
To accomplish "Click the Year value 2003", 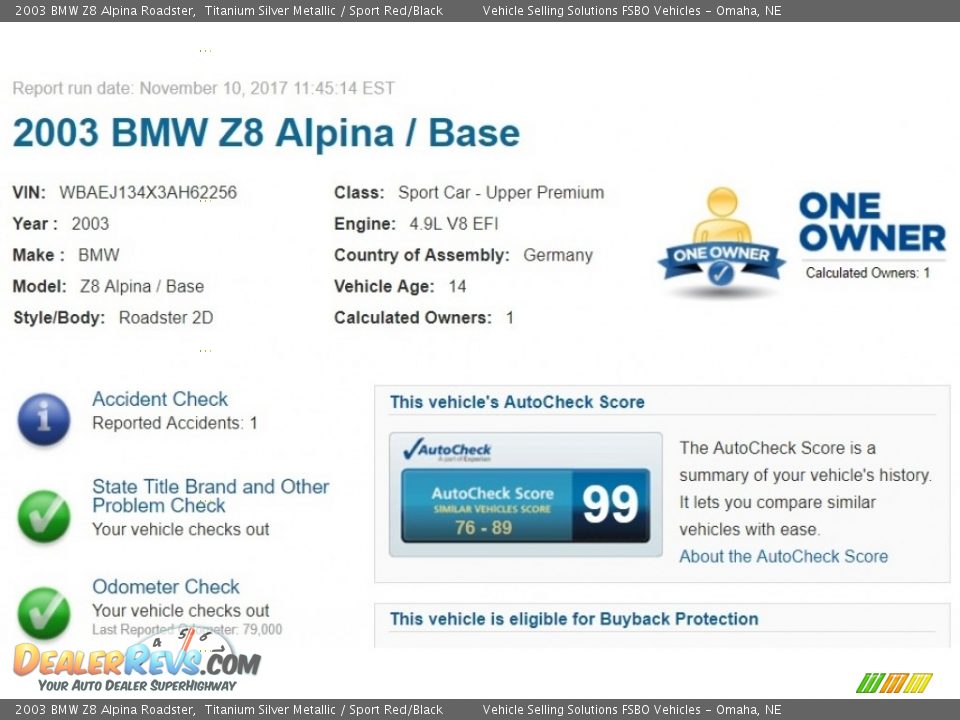I will pos(90,223).
